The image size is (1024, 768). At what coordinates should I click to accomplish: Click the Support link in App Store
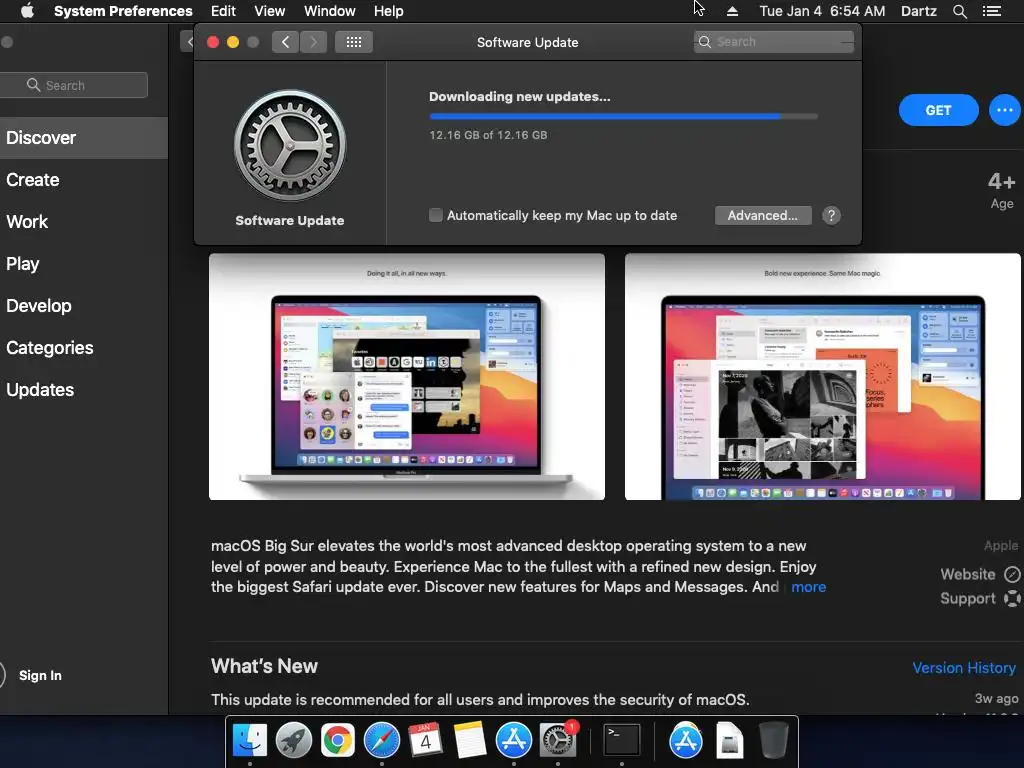[x=968, y=599]
